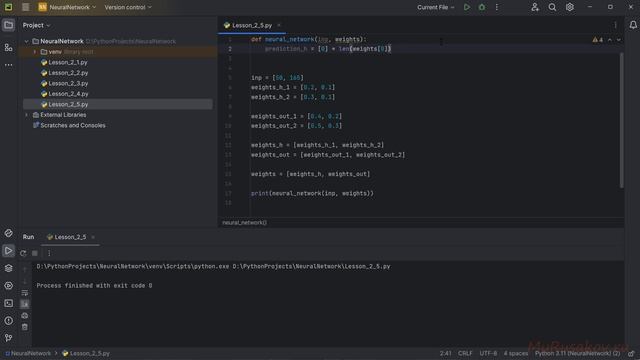Click script path link in Run output

311,267
